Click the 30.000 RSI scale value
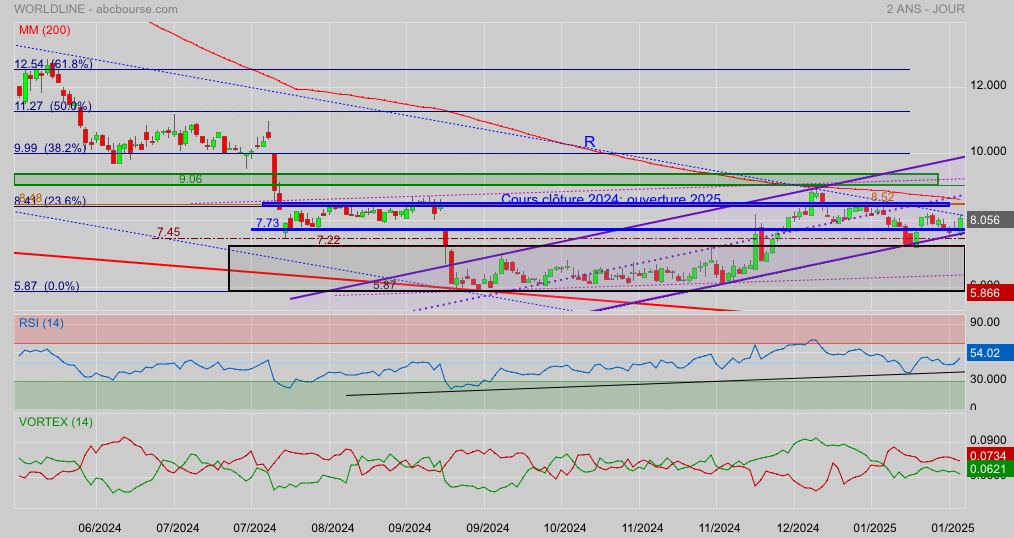Image resolution: width=1014 pixels, height=538 pixels. (x=988, y=379)
